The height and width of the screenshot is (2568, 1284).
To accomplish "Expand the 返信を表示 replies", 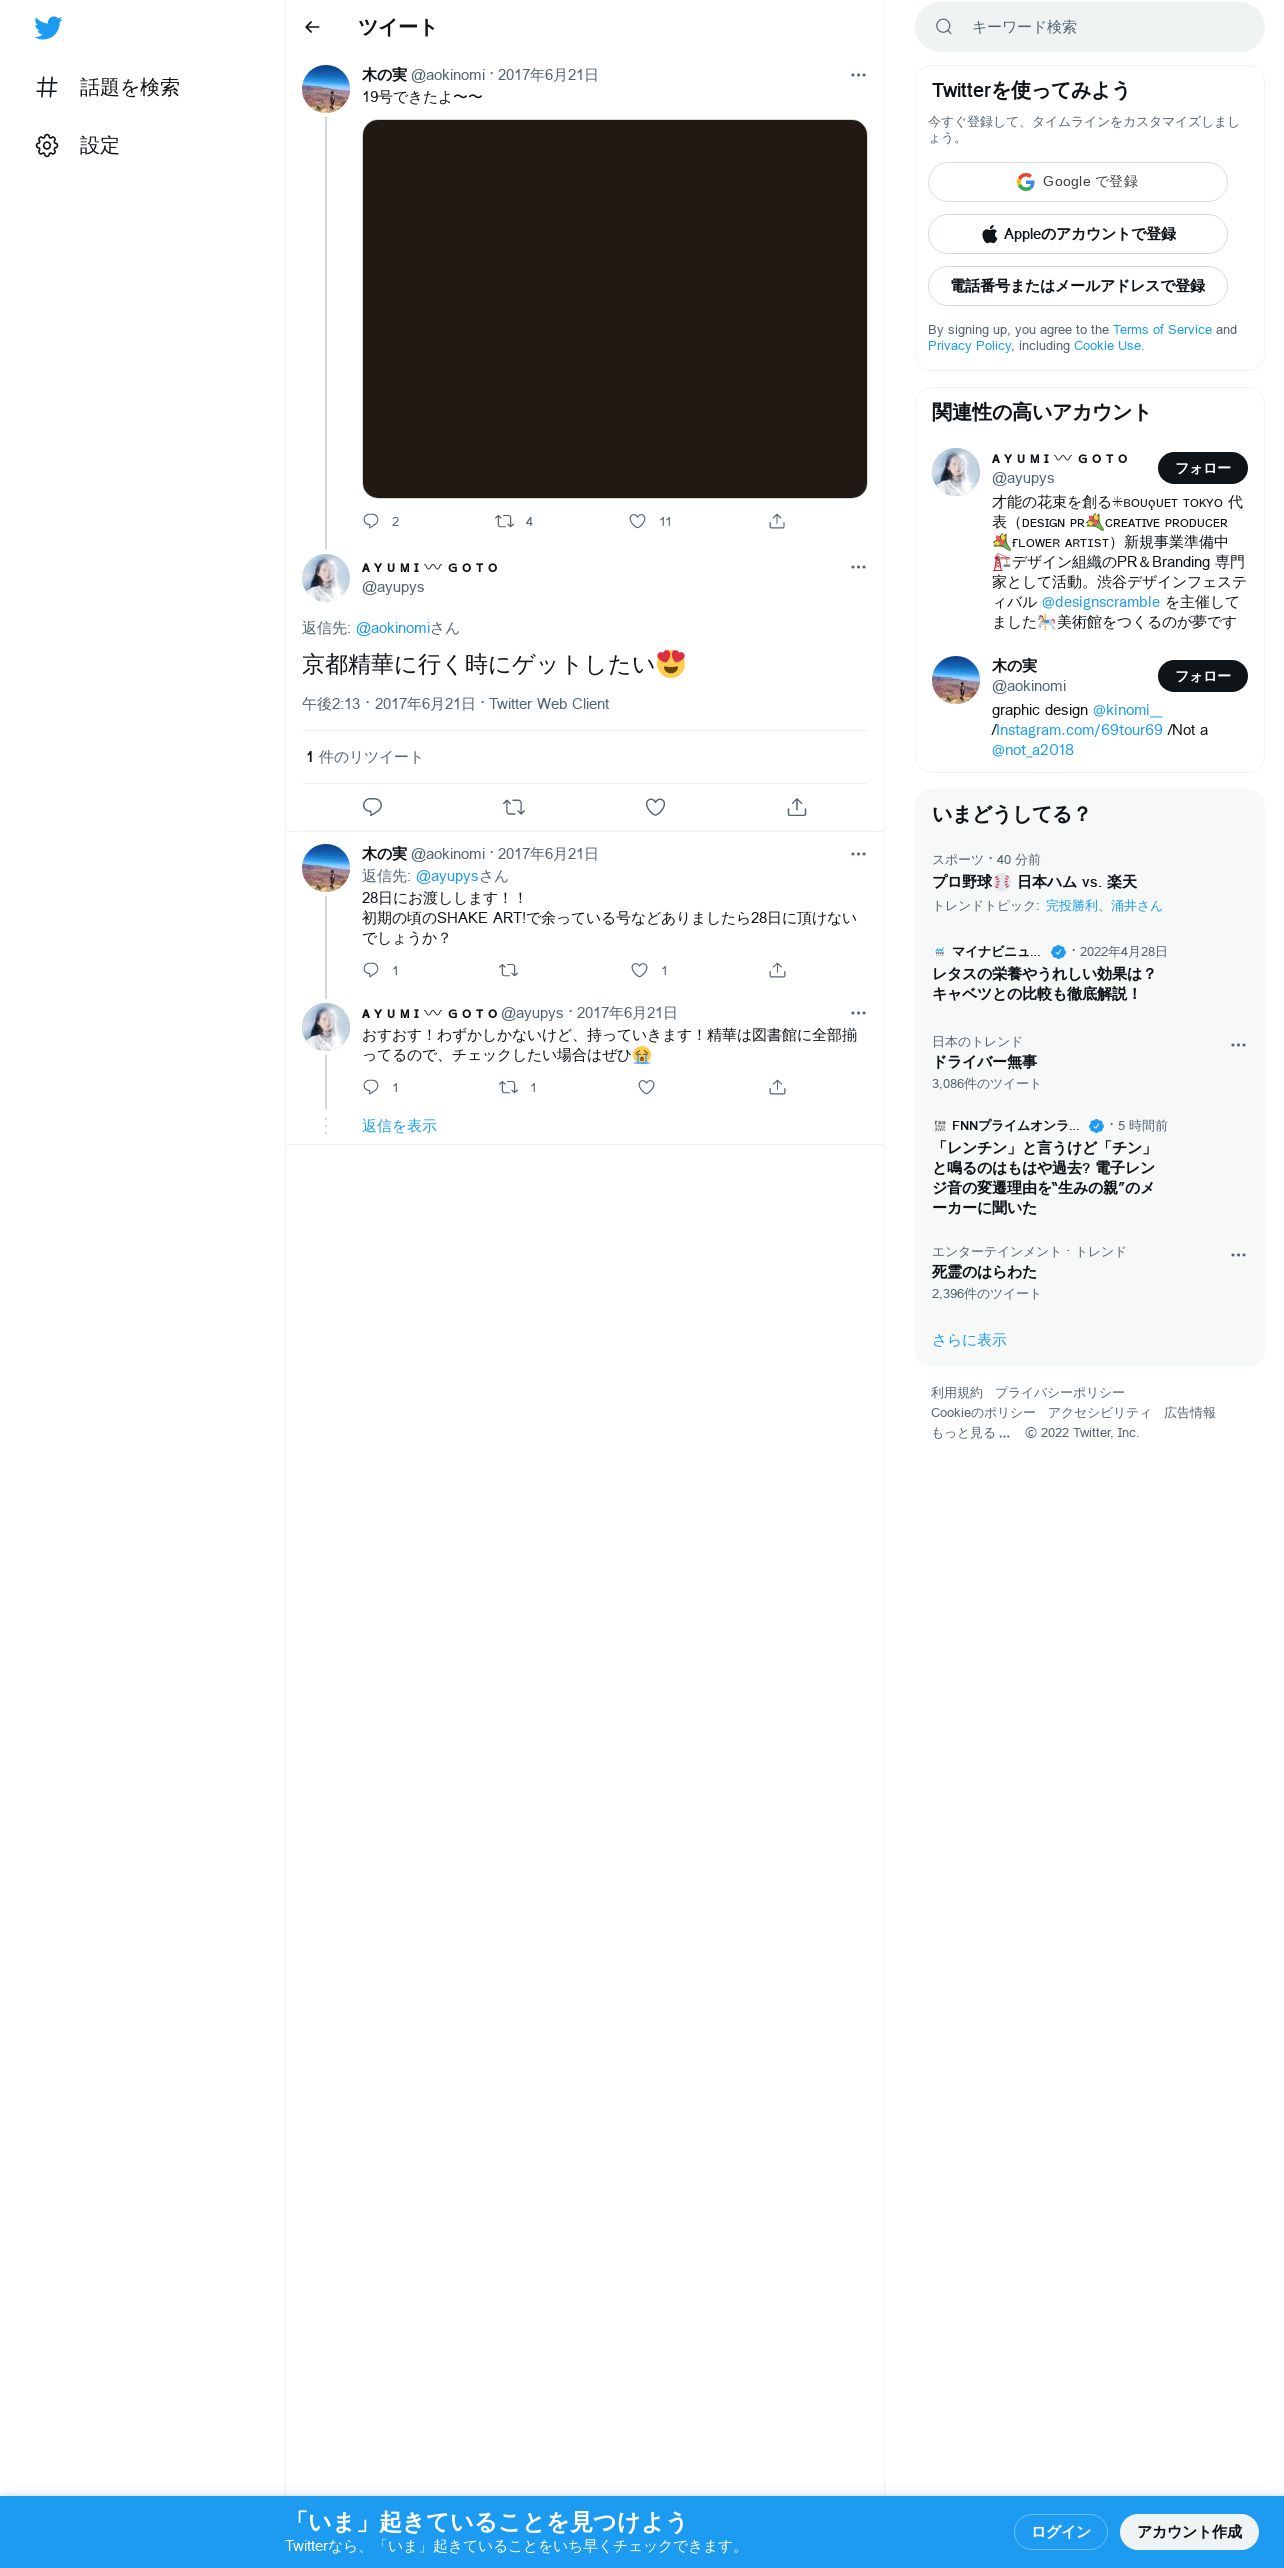I will [399, 1126].
